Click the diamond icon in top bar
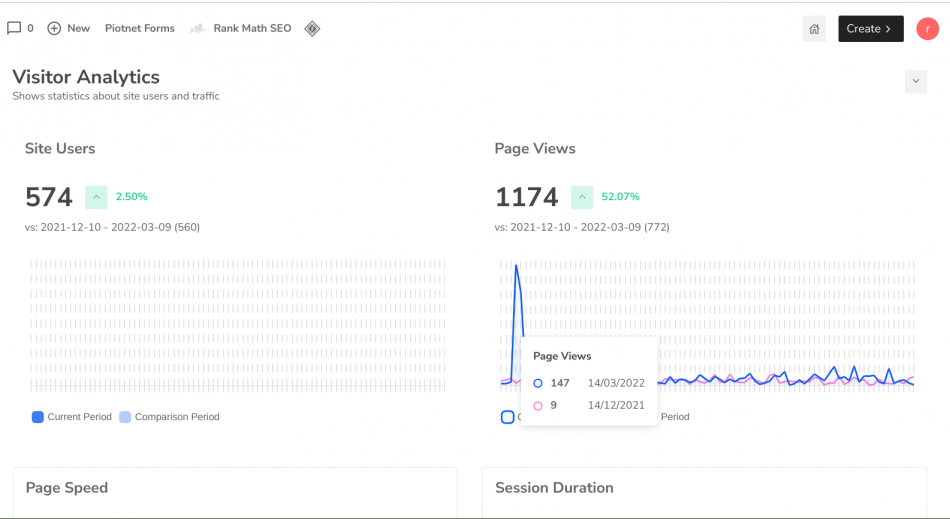The height and width of the screenshot is (519, 950). pos(312,28)
